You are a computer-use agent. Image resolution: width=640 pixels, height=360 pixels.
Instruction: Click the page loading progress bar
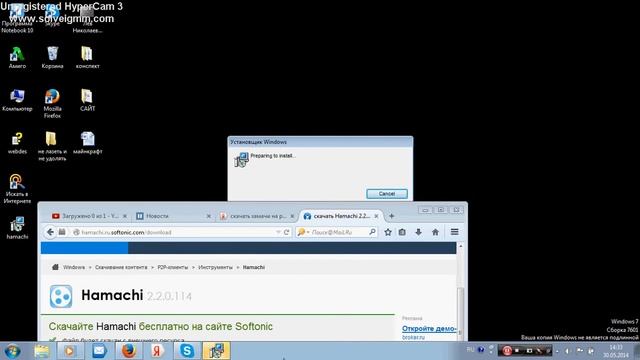point(248,248)
